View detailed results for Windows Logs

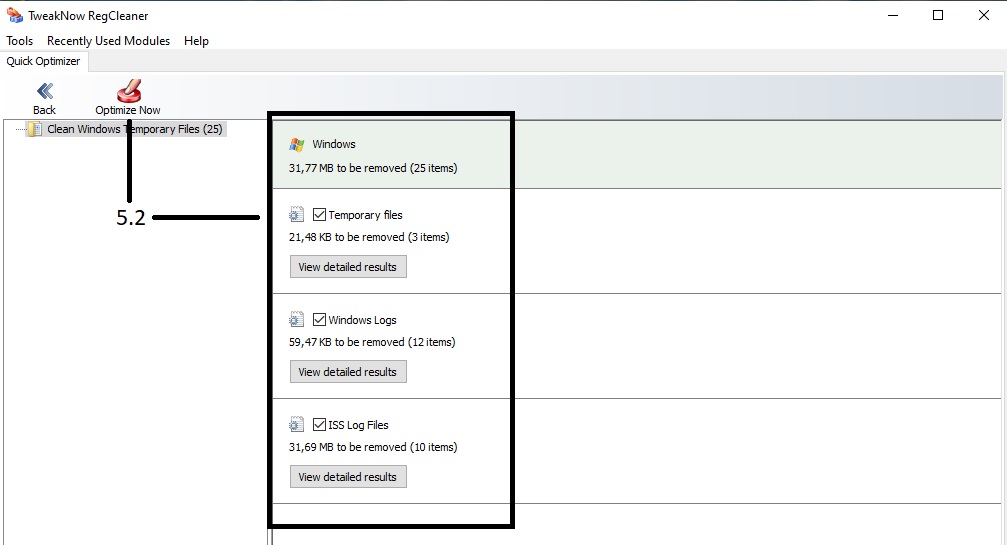pos(348,372)
